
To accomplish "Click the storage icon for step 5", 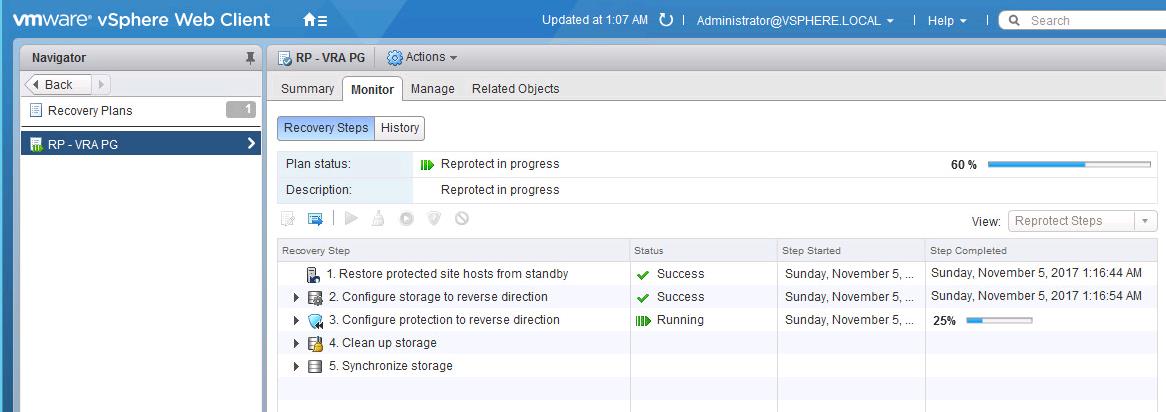I will [x=315, y=366].
